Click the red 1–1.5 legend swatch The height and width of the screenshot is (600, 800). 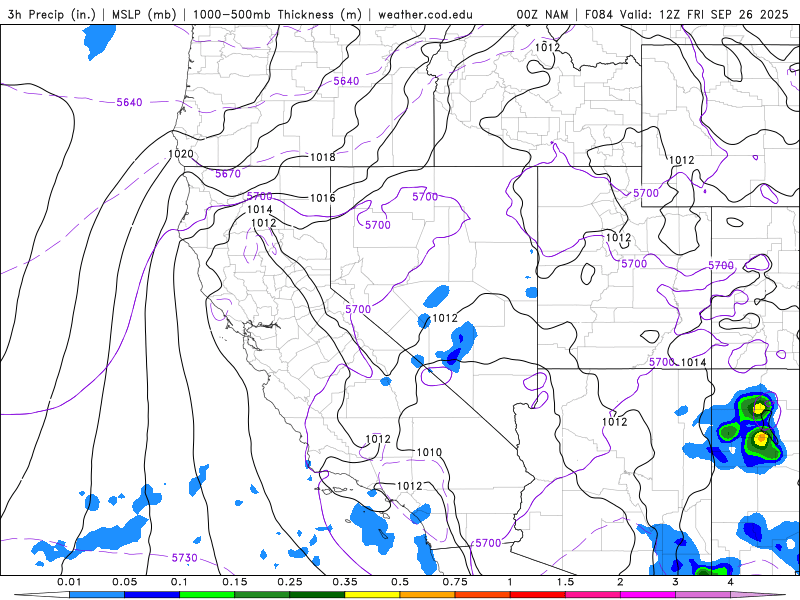[x=538, y=595]
